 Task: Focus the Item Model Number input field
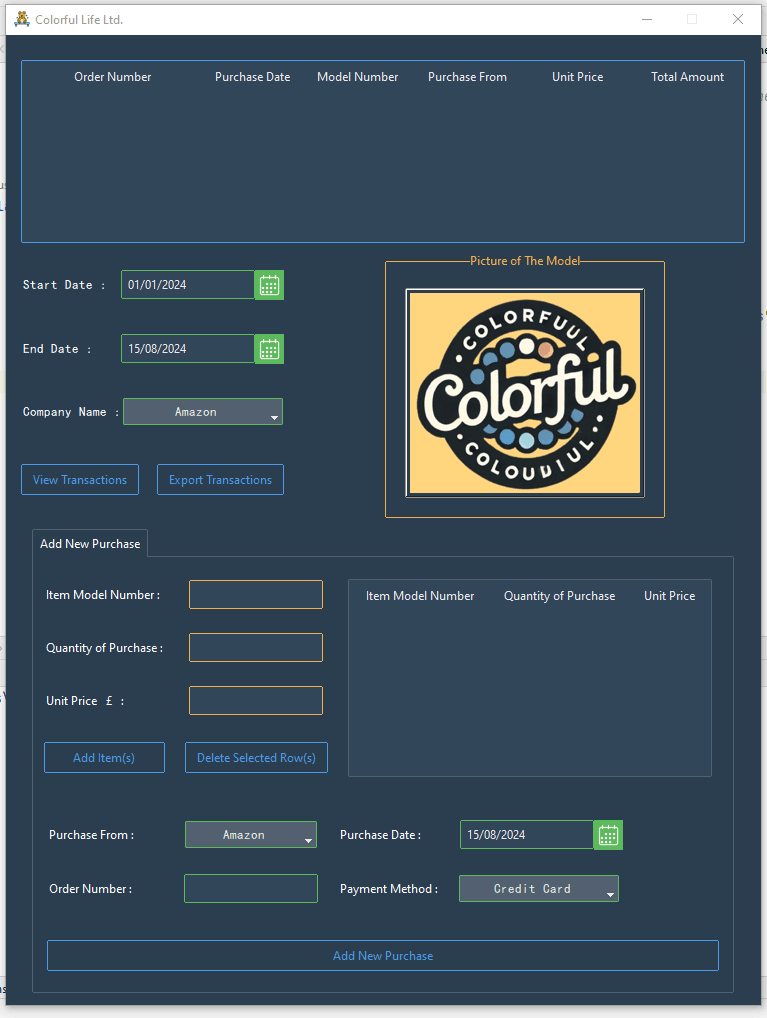[256, 595]
